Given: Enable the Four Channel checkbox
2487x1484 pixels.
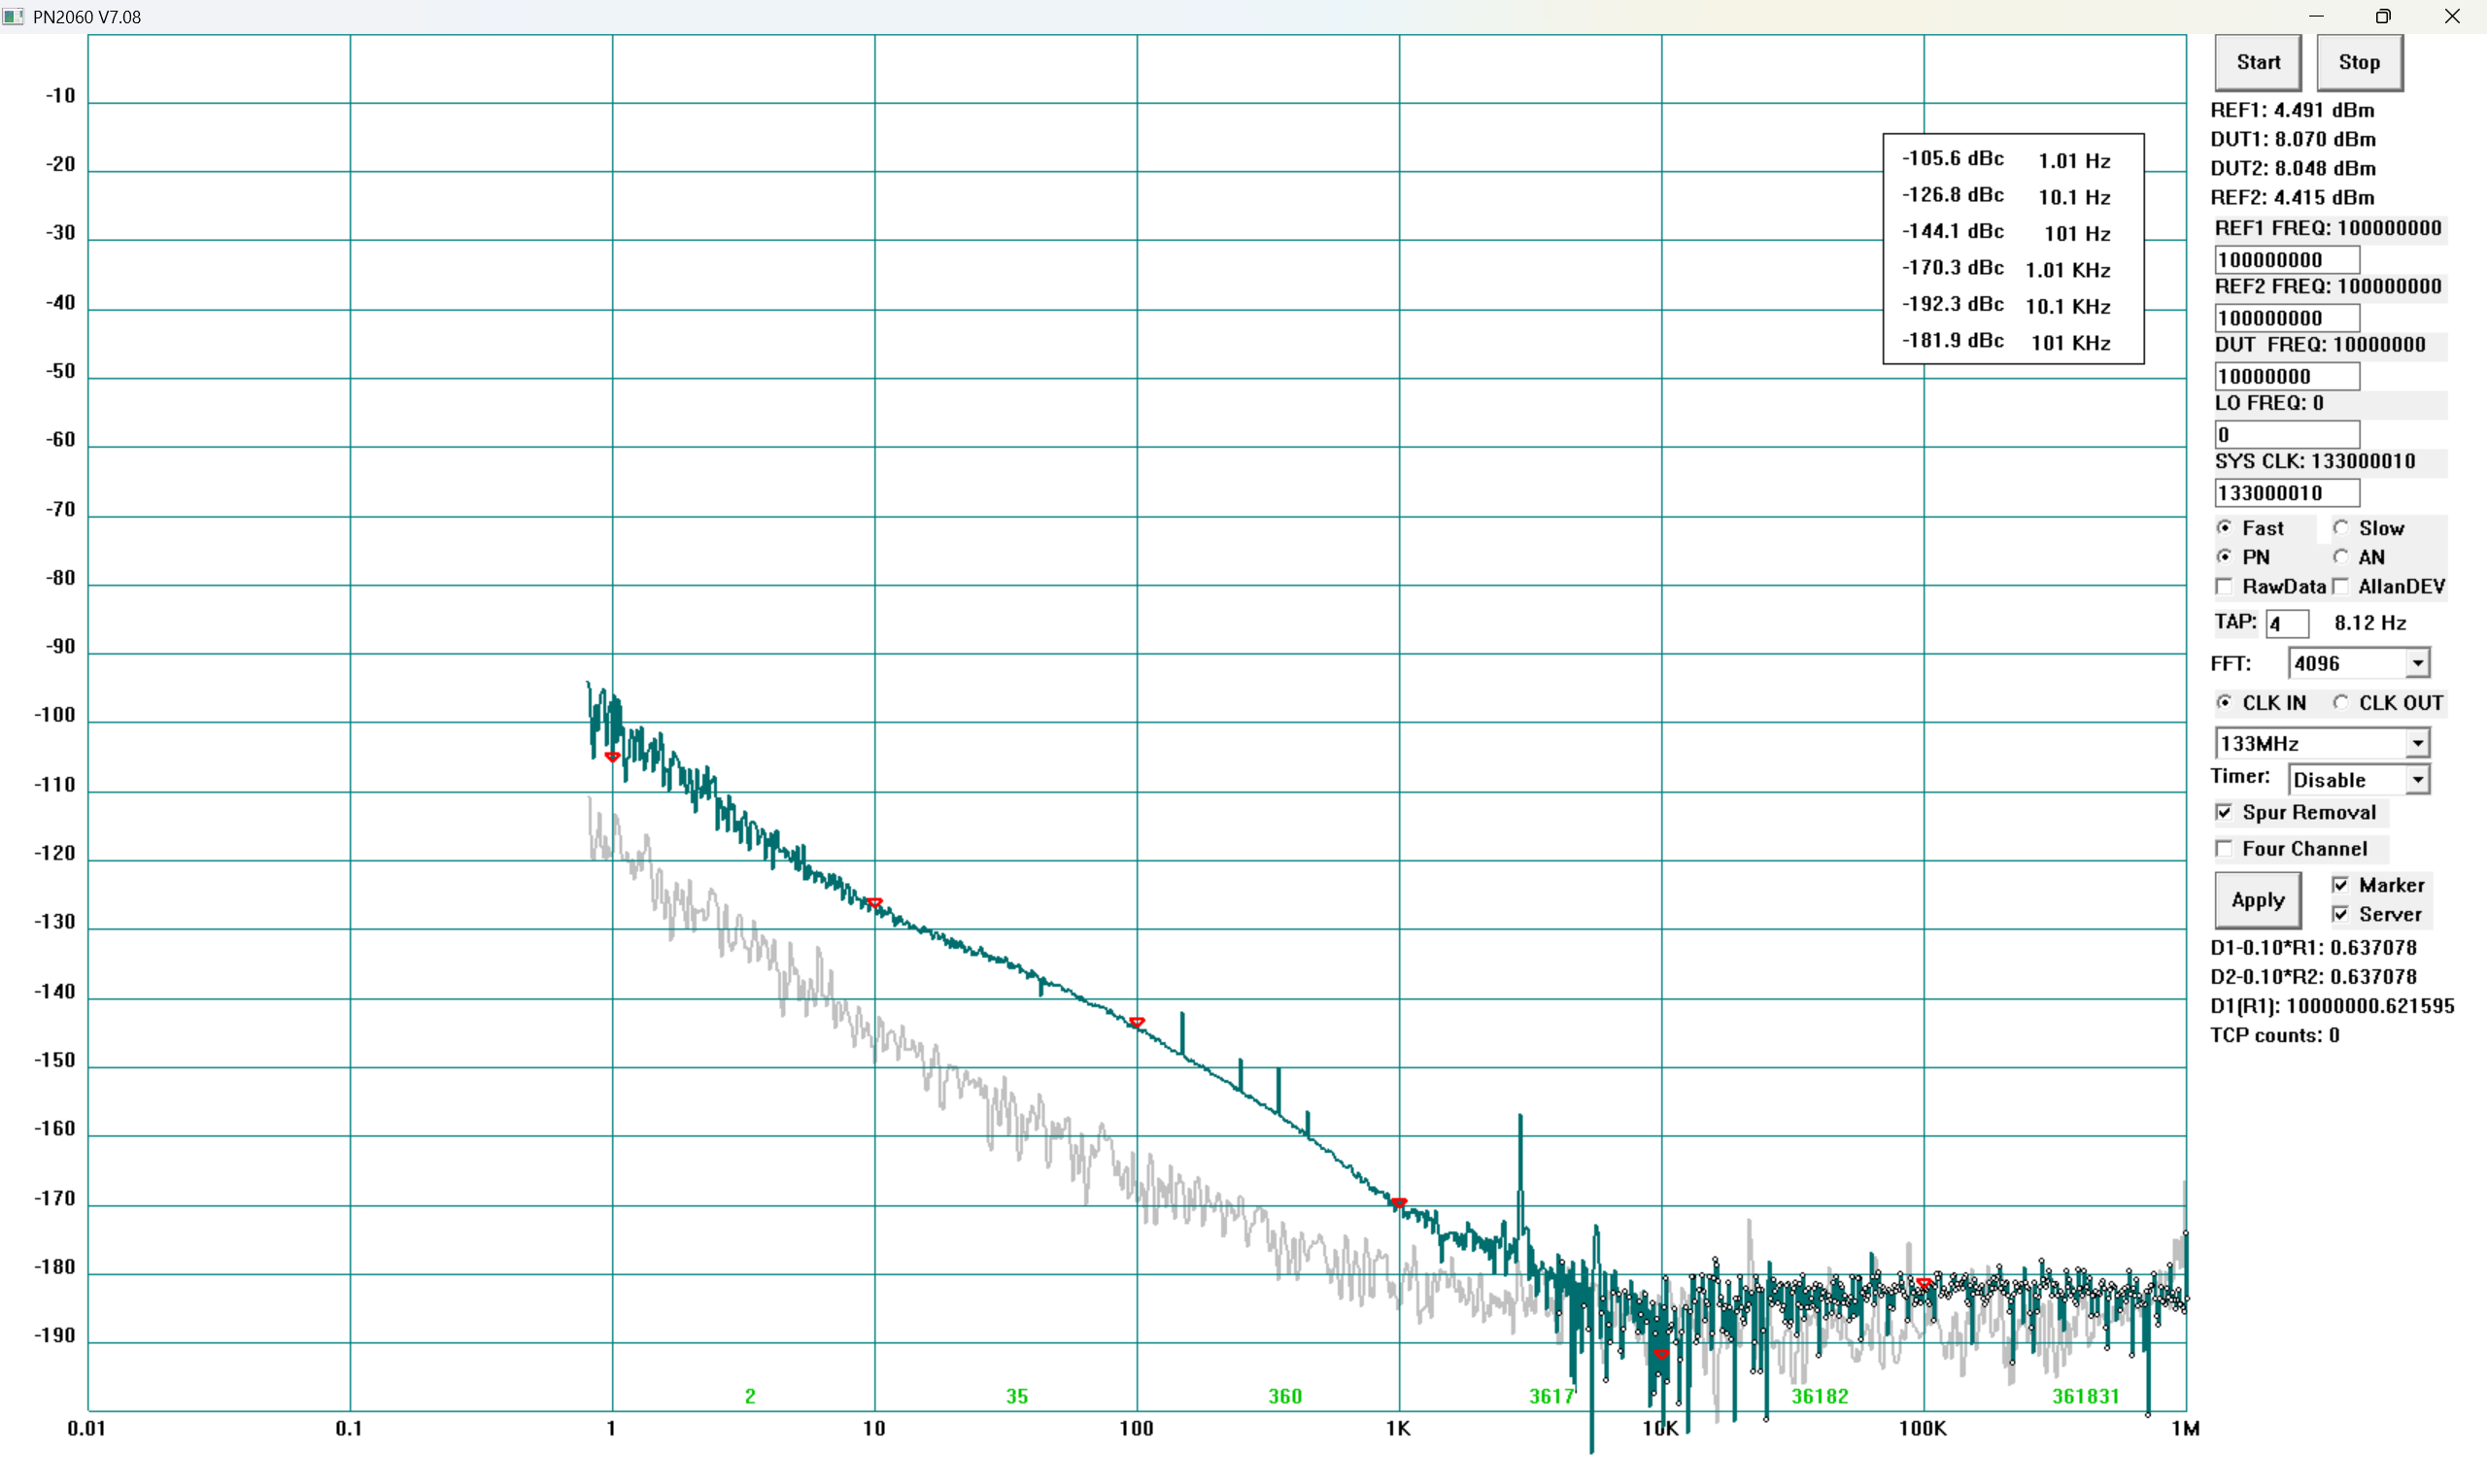Looking at the screenshot, I should [x=2224, y=849].
